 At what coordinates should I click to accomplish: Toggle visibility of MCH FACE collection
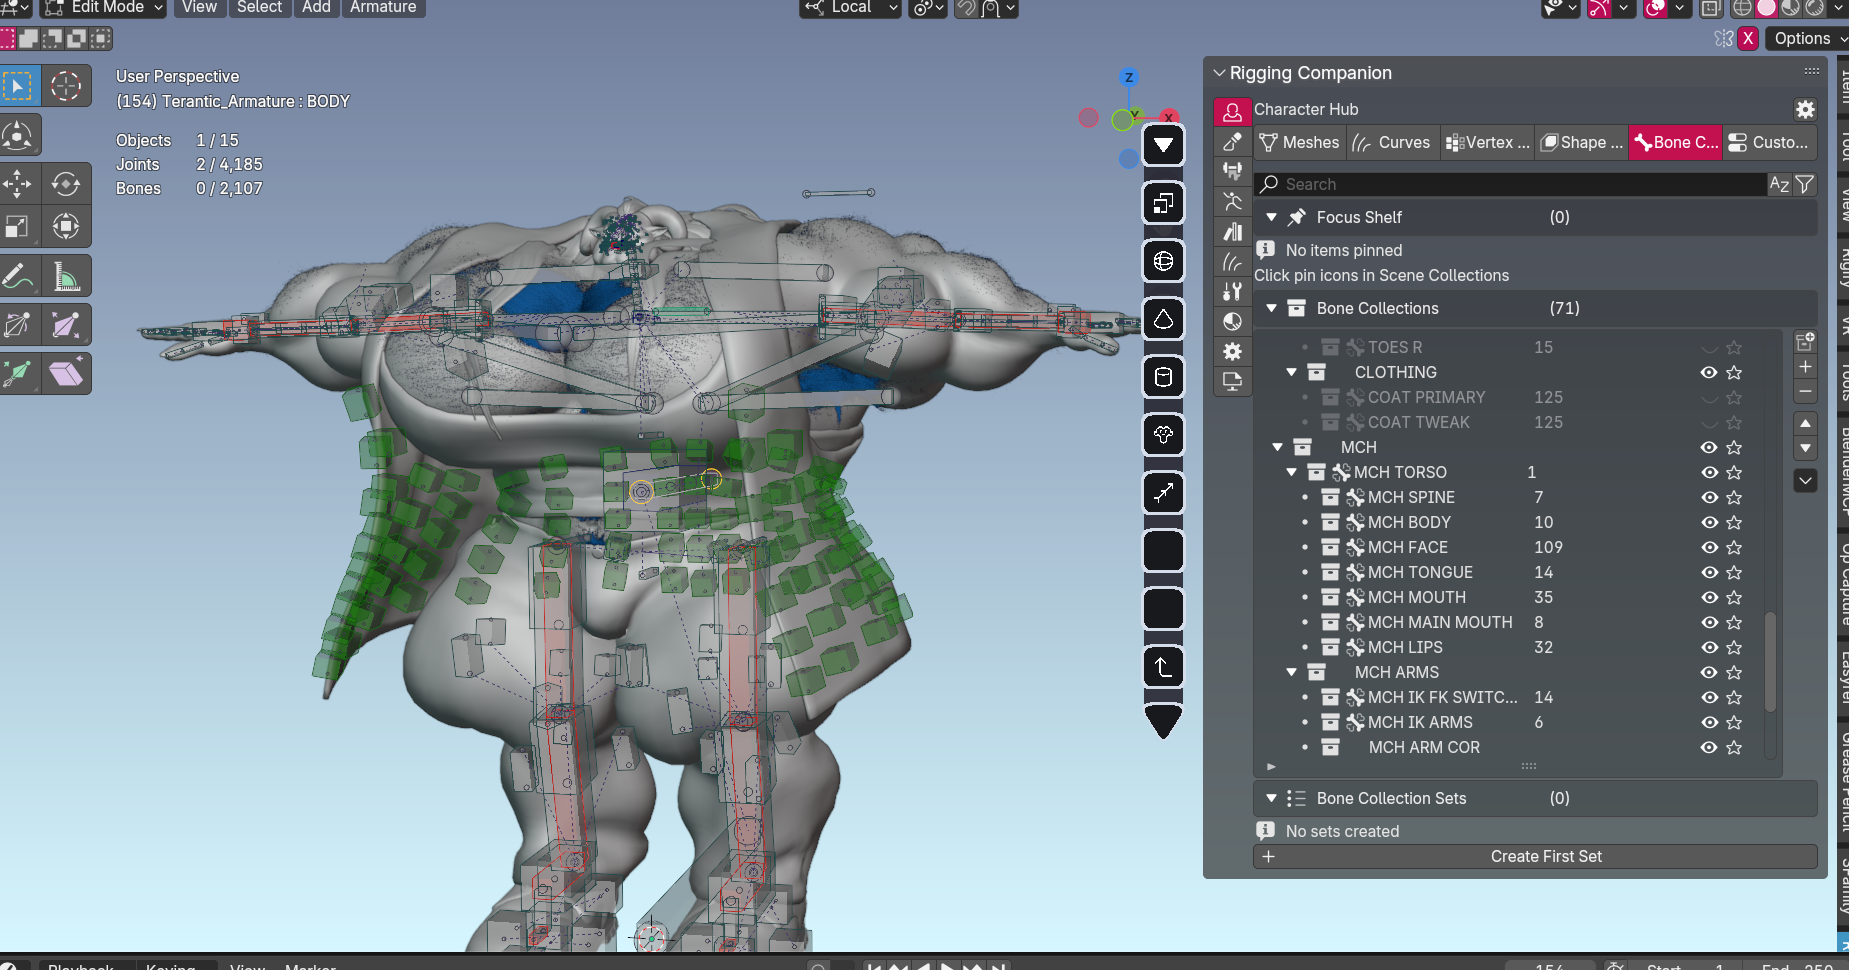(1709, 547)
